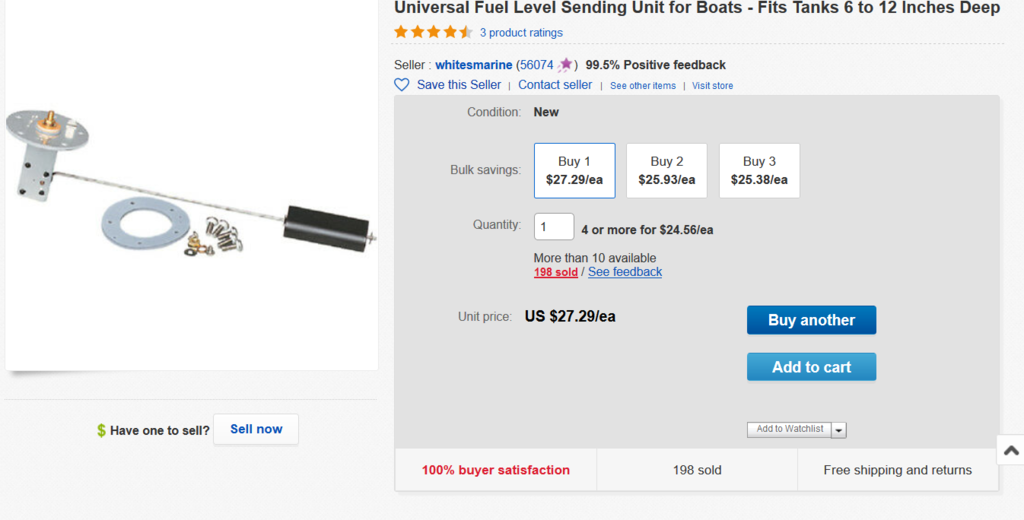Viewport: 1024px width, 520px height.
Task: Click the Quantity input field
Action: [x=553, y=227]
